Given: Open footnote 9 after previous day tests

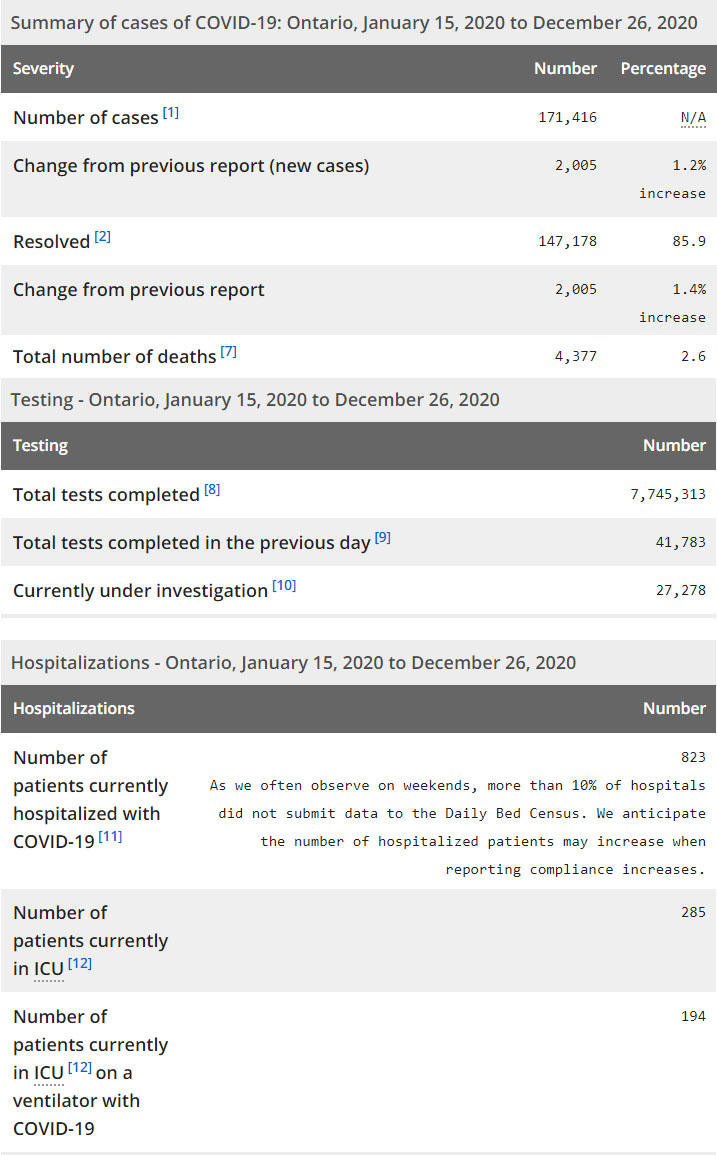Looking at the screenshot, I should click(x=383, y=538).
